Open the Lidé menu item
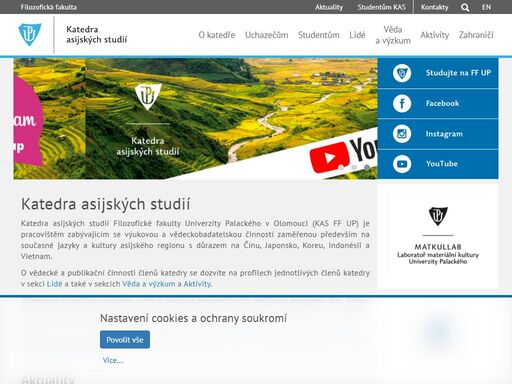Screen dimensions: 512x384 coord(357,35)
